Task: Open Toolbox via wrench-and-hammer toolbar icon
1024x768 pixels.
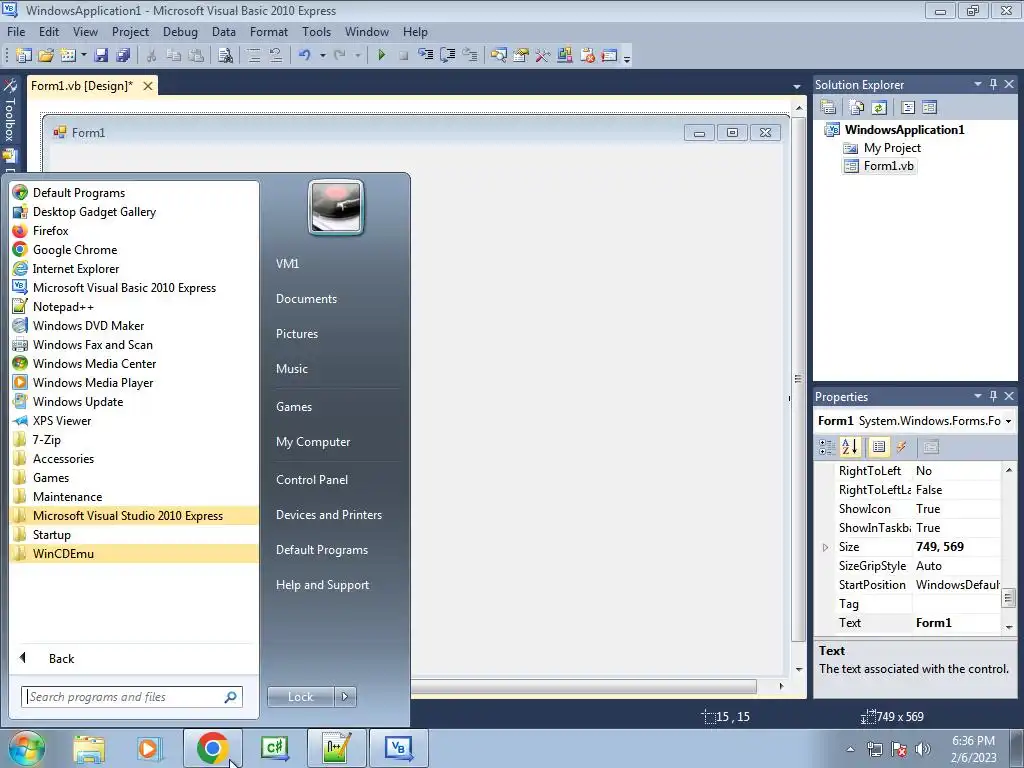Action: pyautogui.click(x=543, y=56)
